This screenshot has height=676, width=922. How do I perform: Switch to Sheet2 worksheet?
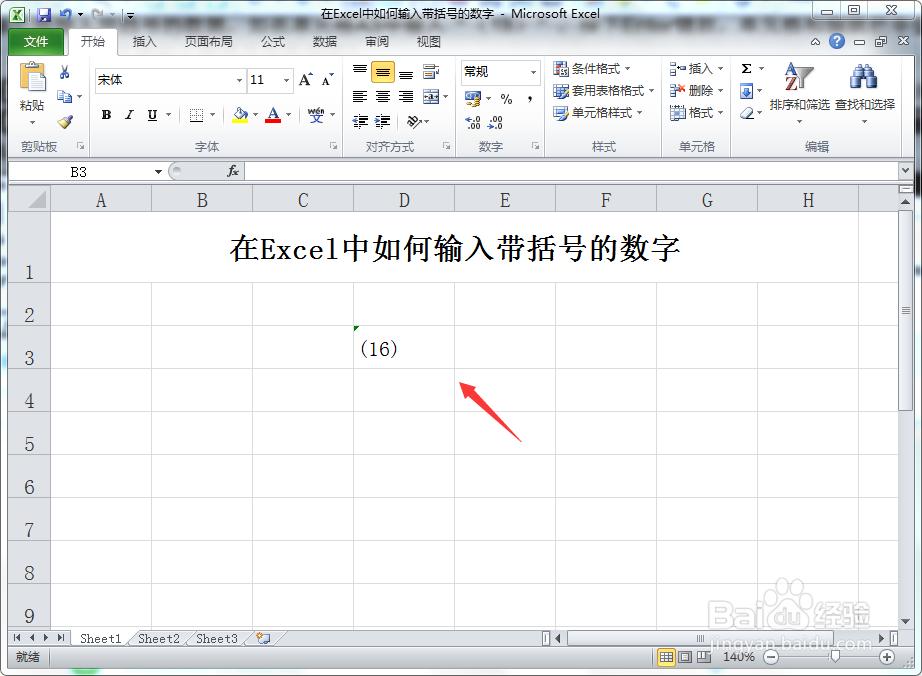pos(159,638)
